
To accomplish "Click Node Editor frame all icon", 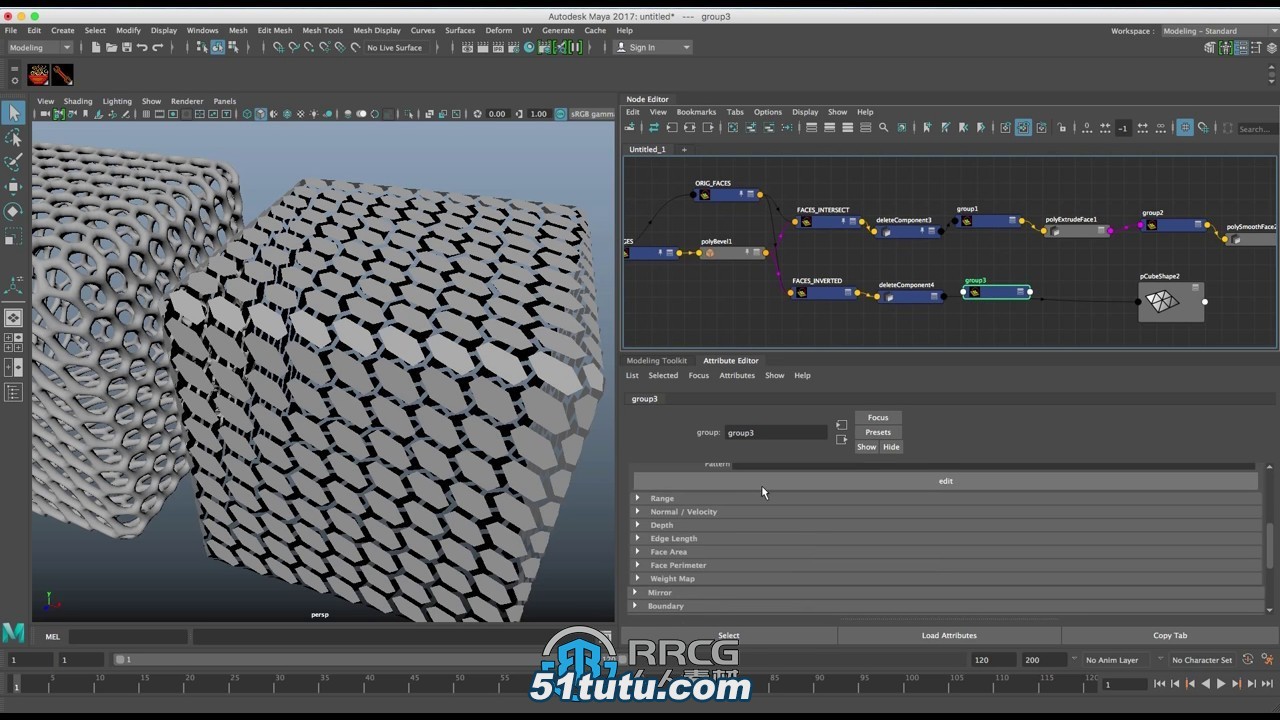I will [x=733, y=128].
